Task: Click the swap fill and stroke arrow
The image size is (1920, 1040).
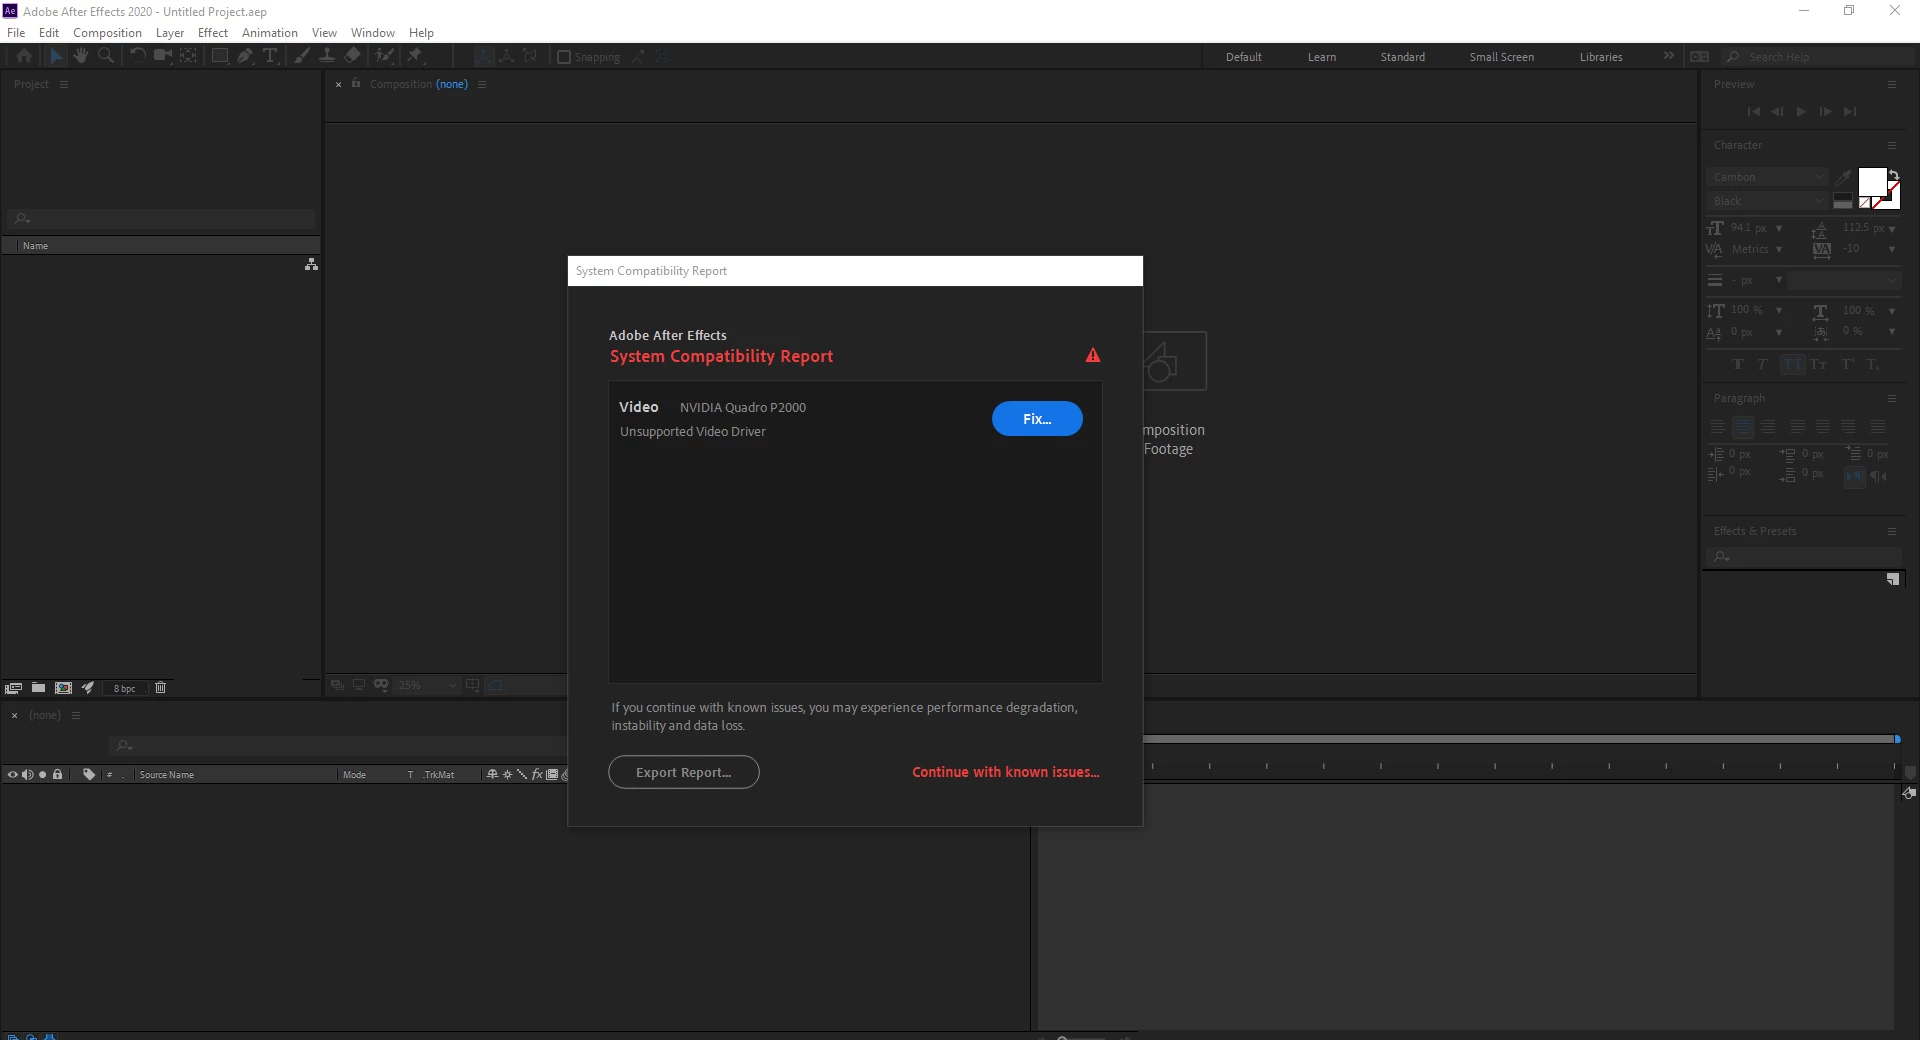Action: point(1893,175)
